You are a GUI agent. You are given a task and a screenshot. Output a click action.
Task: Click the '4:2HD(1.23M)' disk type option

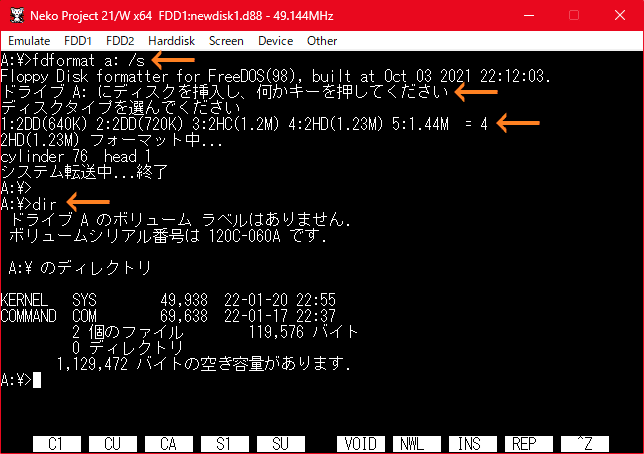point(336,124)
